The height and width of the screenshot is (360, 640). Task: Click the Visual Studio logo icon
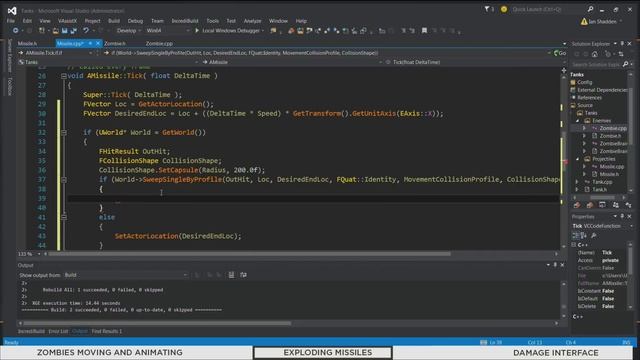tap(12, 11)
